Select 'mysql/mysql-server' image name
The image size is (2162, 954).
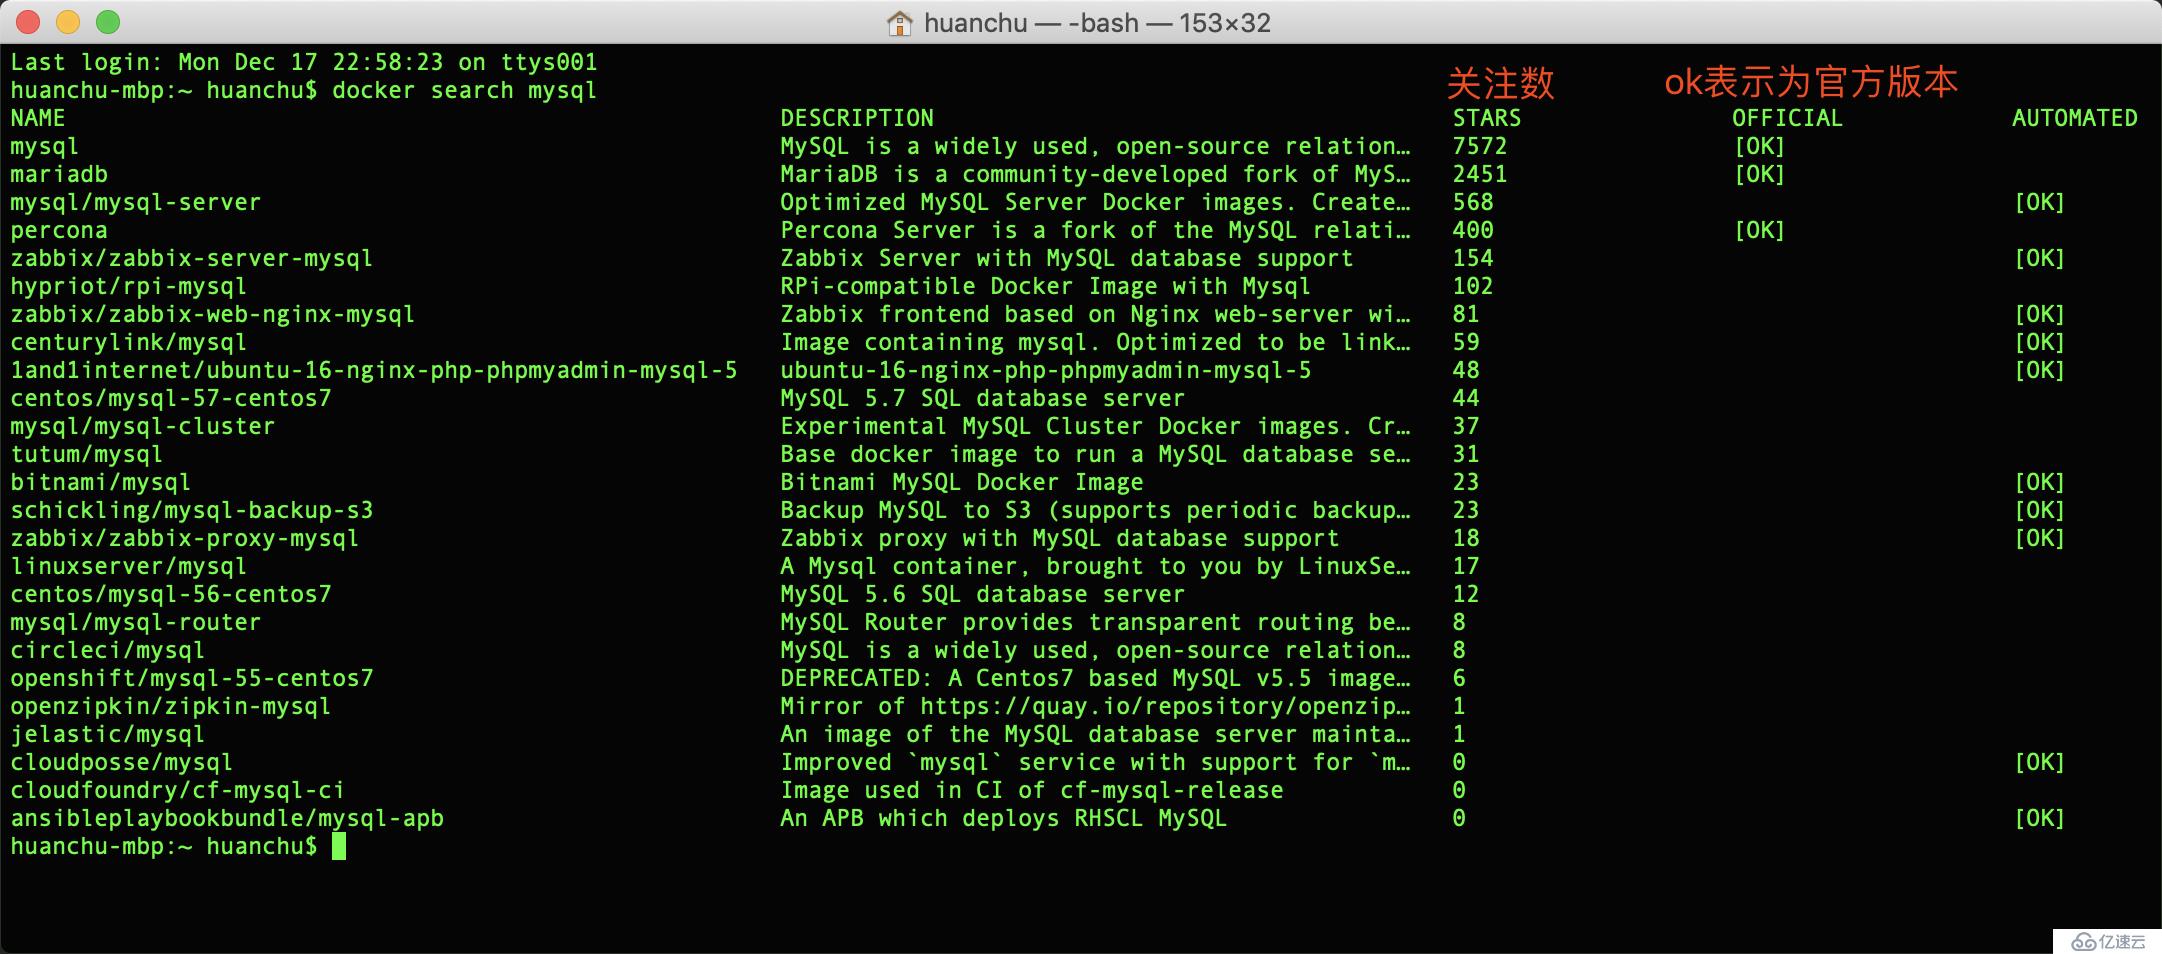click(x=136, y=202)
